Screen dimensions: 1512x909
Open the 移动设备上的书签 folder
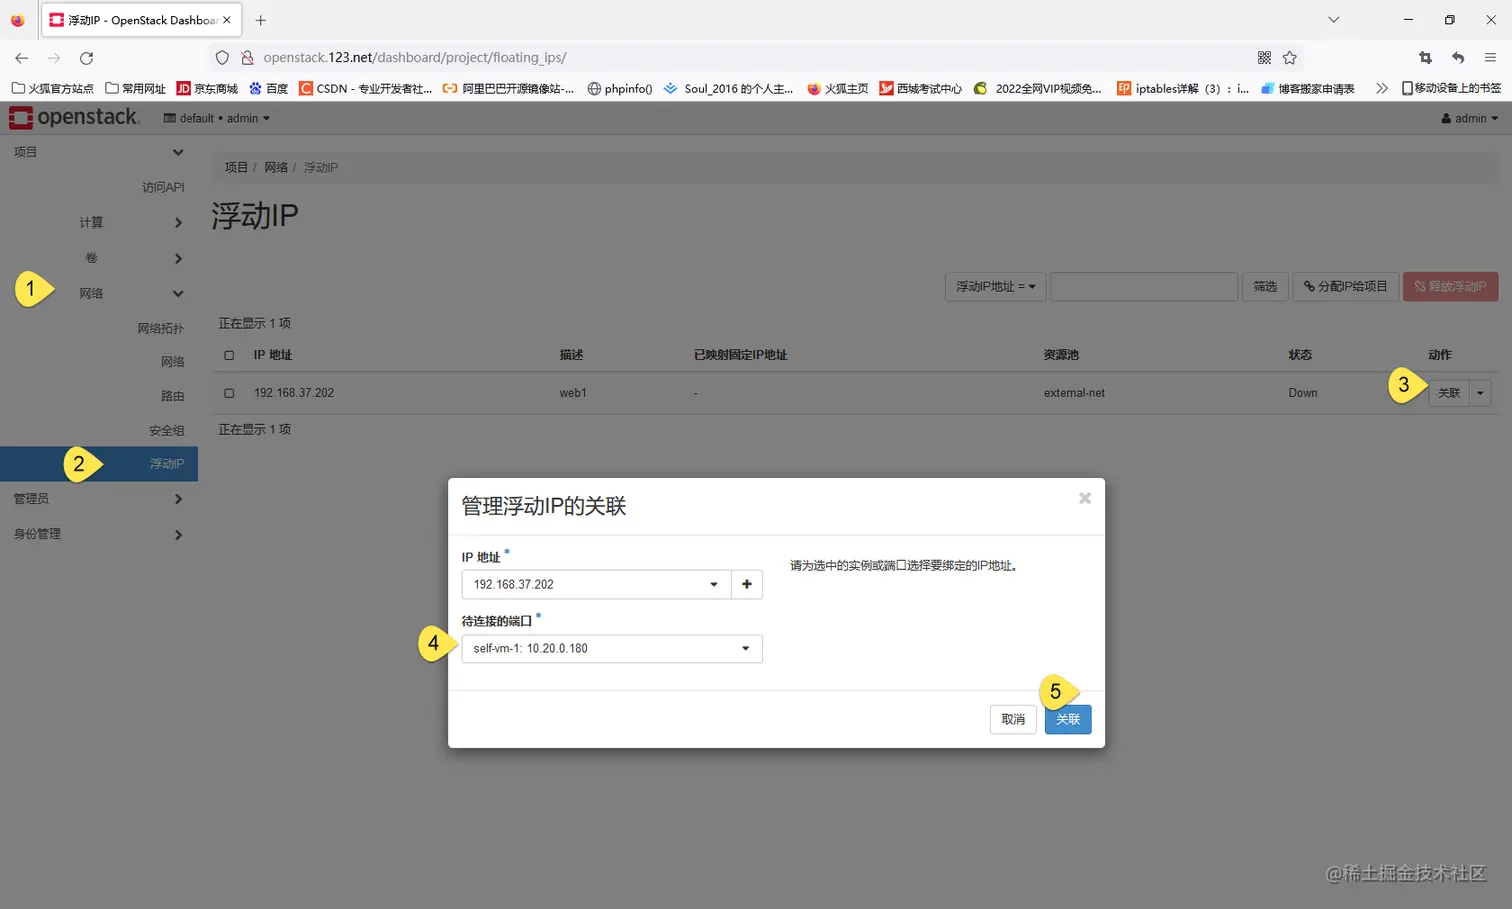coord(1451,88)
